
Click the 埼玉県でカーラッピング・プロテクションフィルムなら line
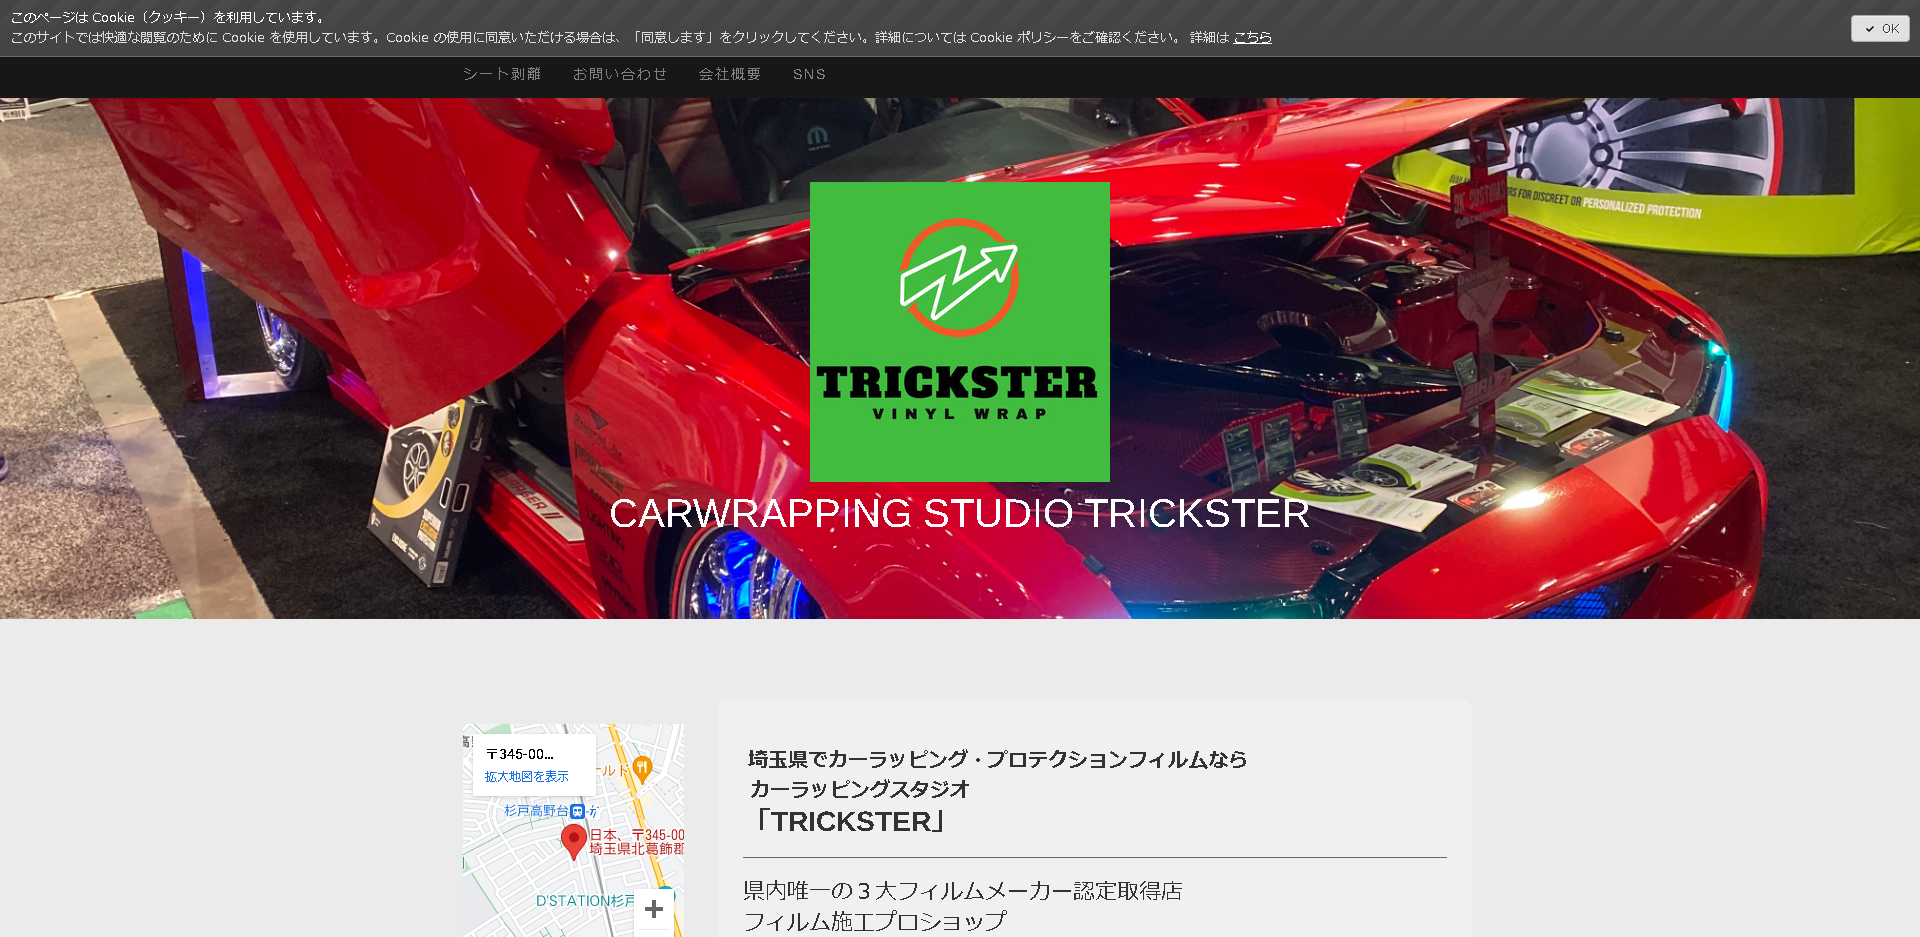(x=998, y=759)
